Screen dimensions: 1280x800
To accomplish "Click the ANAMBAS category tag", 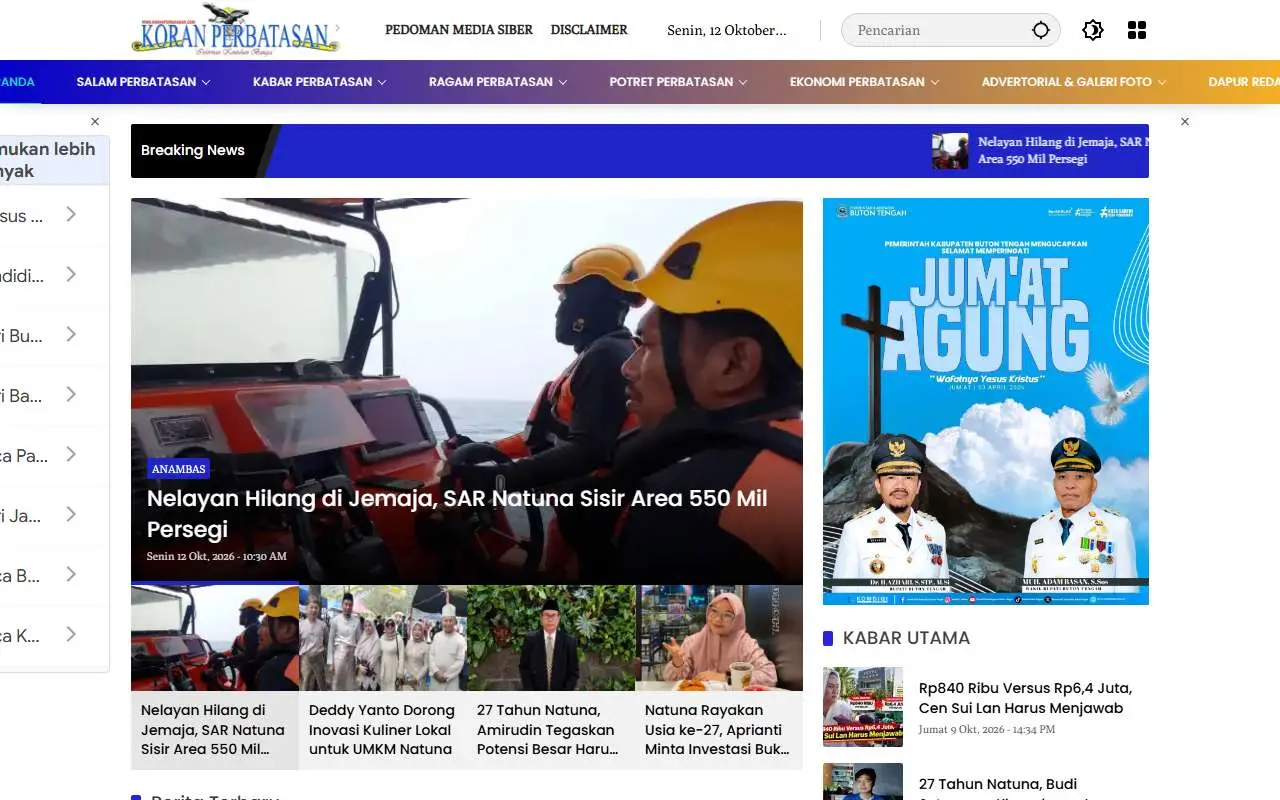I will (x=179, y=469).
